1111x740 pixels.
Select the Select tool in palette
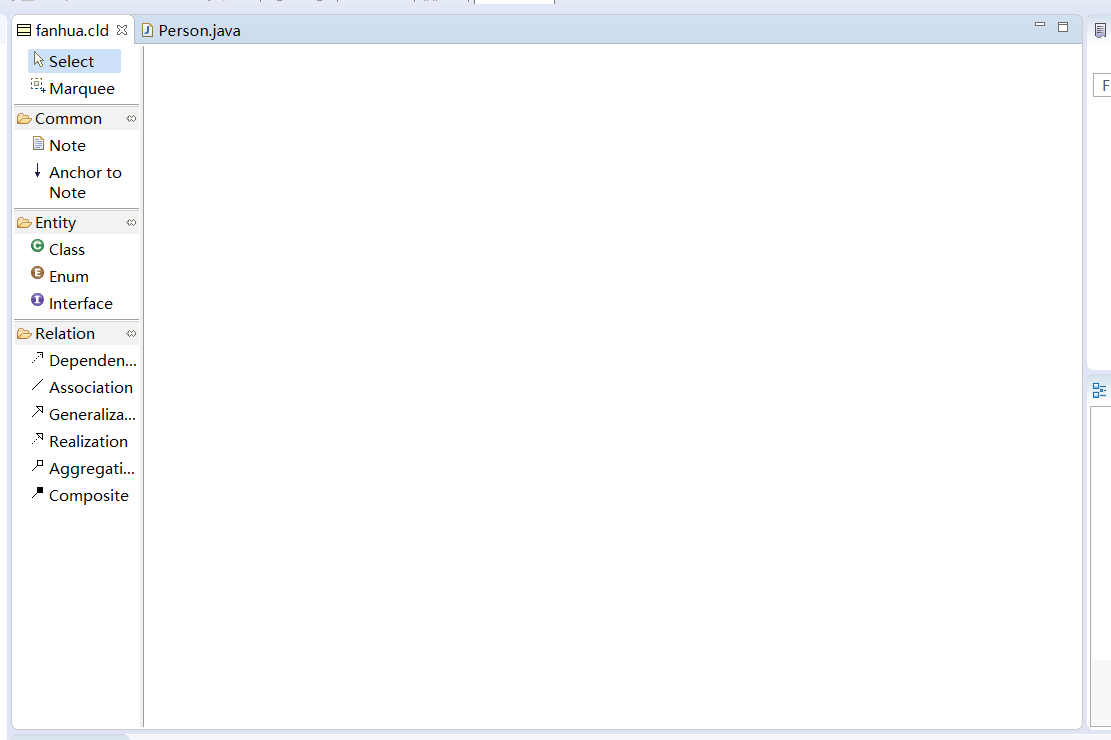coord(74,61)
